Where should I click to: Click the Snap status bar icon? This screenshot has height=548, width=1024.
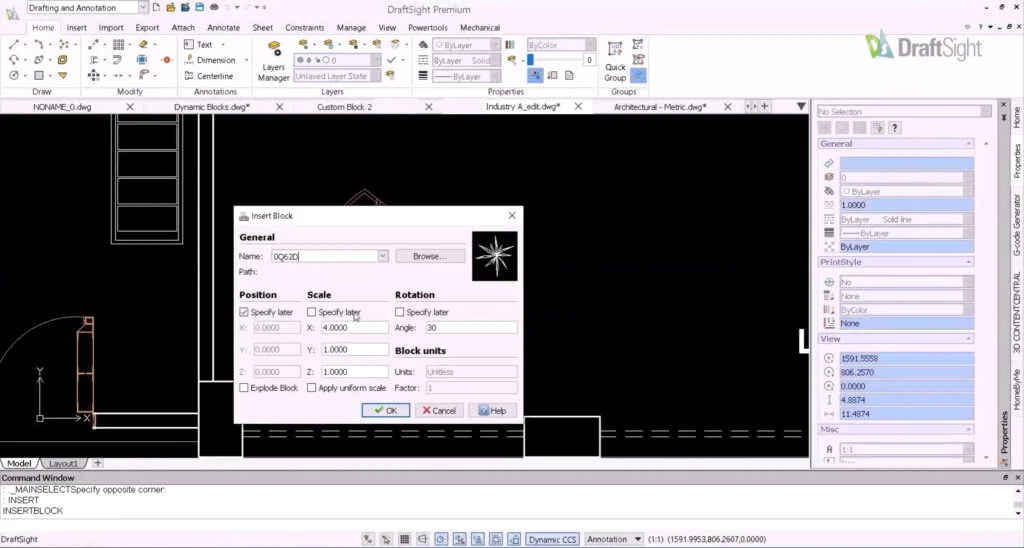point(386,540)
